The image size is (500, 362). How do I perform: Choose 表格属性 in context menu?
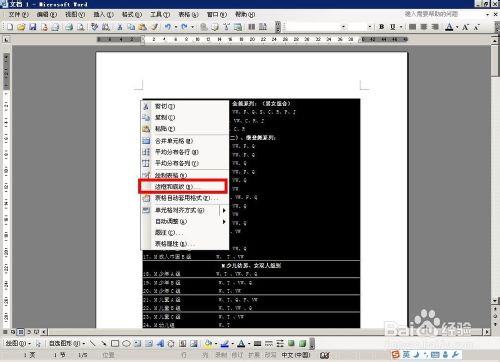click(x=185, y=244)
